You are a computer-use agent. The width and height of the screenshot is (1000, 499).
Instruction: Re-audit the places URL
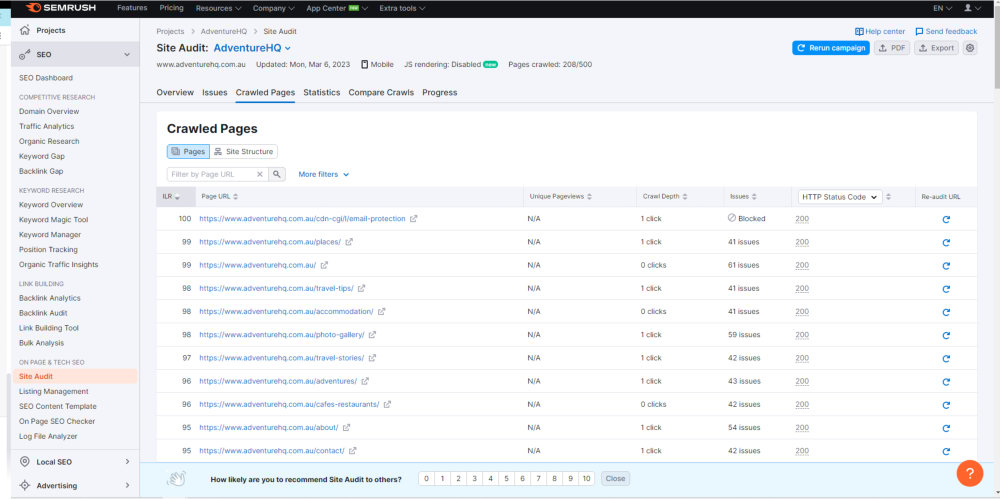[946, 242]
